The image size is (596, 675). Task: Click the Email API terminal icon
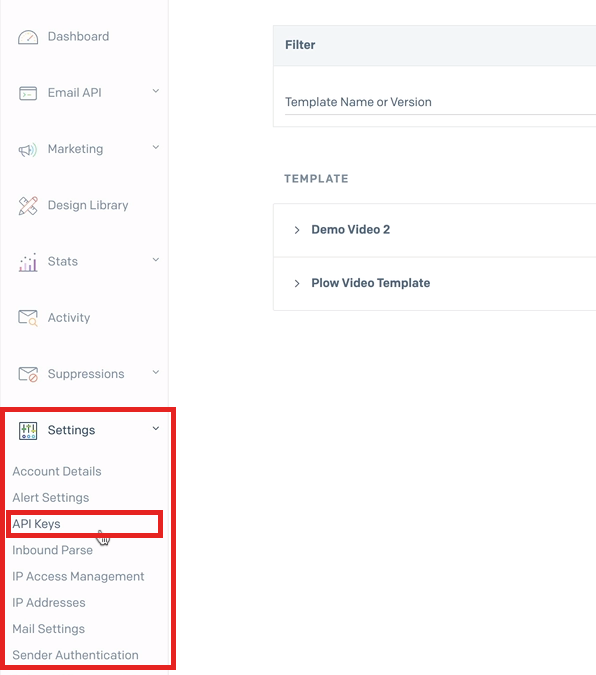coord(28,93)
